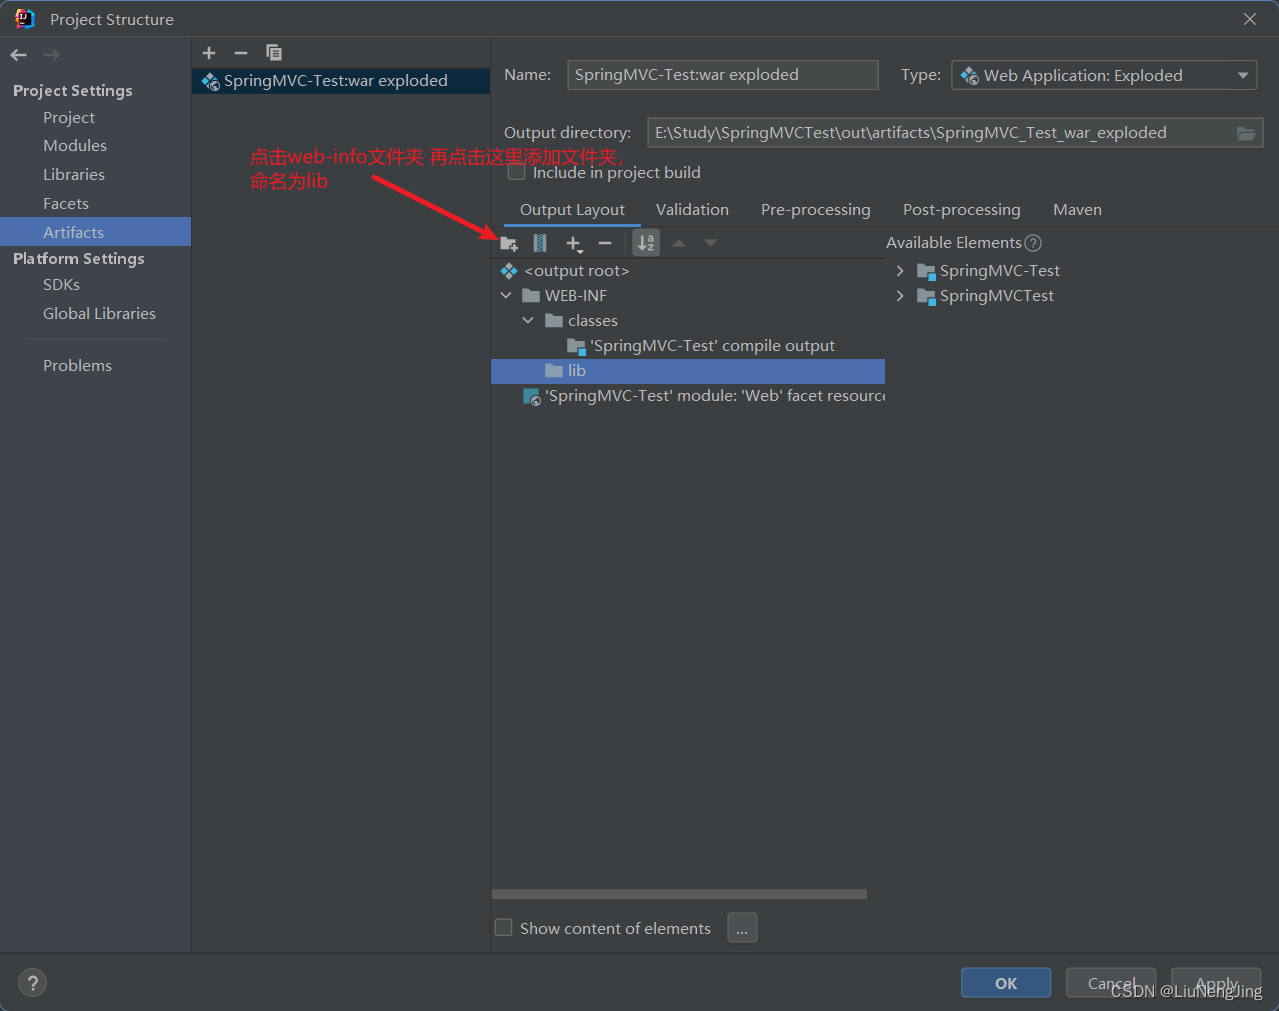Open the Pre-processing tab
This screenshot has height=1011, width=1279.
point(816,210)
